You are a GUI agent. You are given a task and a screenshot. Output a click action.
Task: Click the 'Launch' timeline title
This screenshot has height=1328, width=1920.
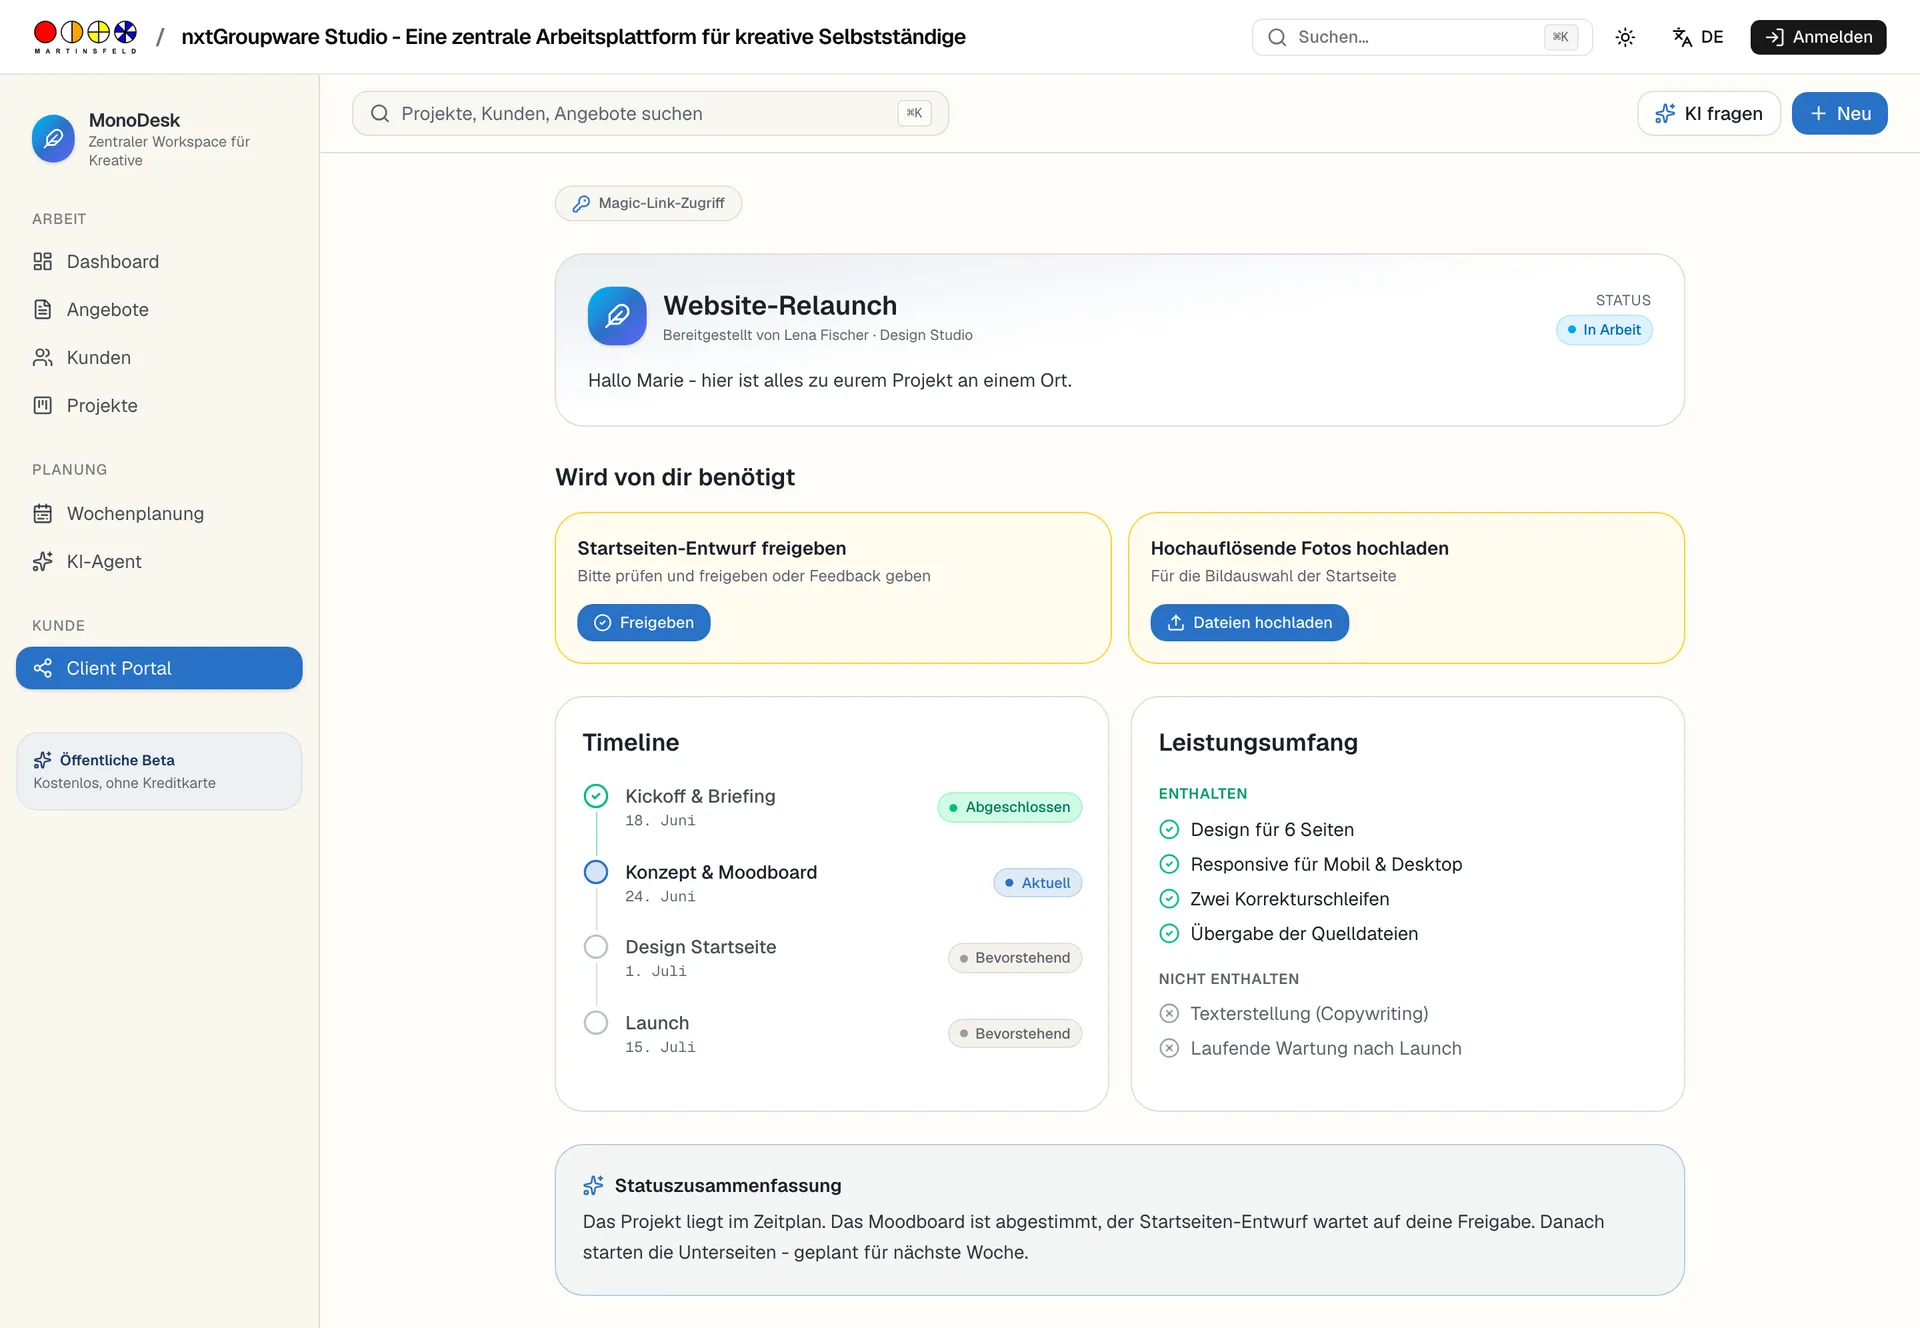pyautogui.click(x=657, y=1023)
